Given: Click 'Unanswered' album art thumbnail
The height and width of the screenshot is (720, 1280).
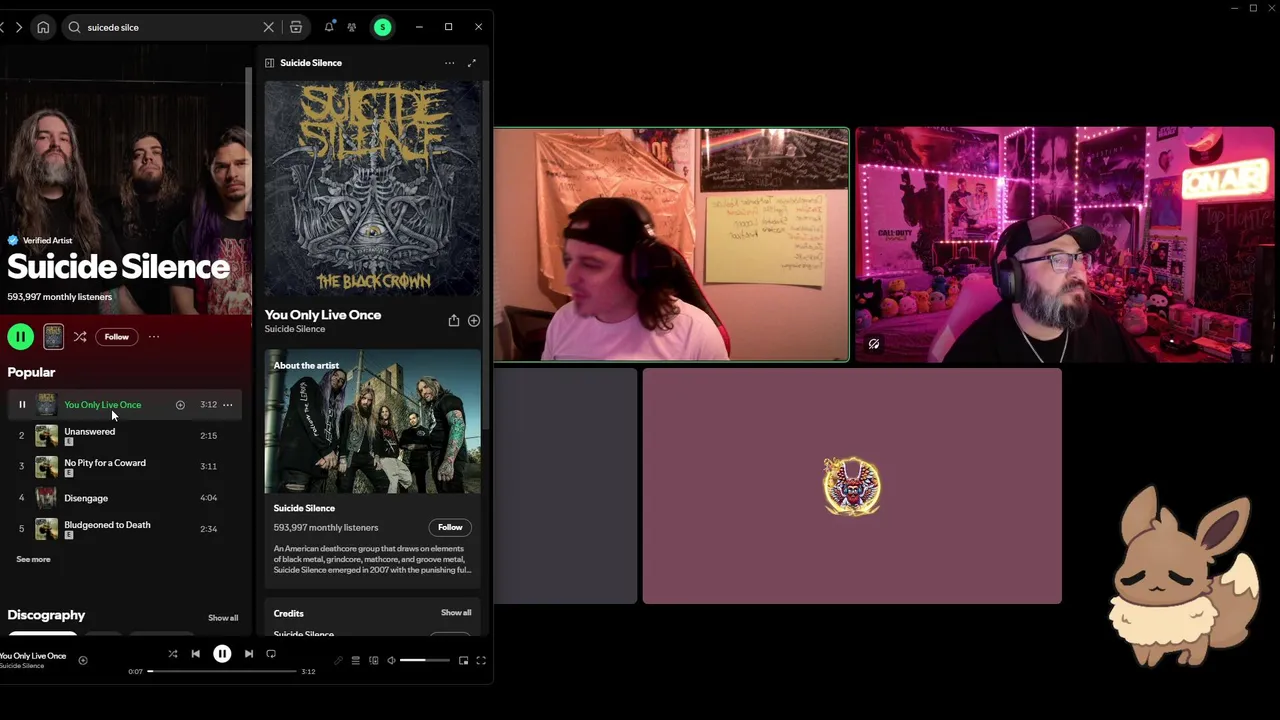Looking at the screenshot, I should [47, 436].
